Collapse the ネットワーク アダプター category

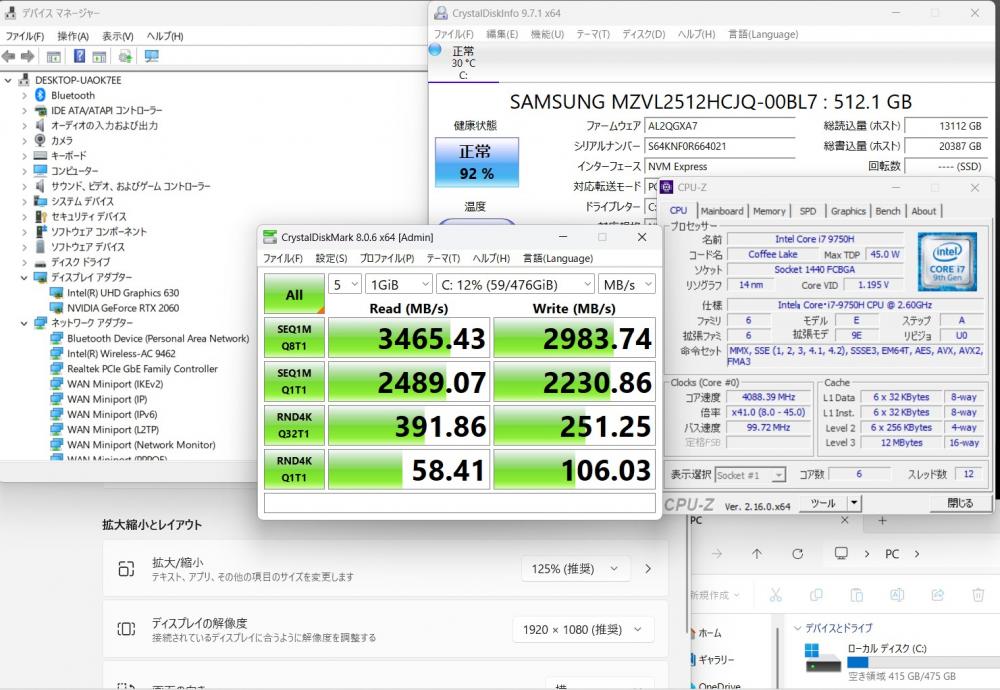(24, 323)
